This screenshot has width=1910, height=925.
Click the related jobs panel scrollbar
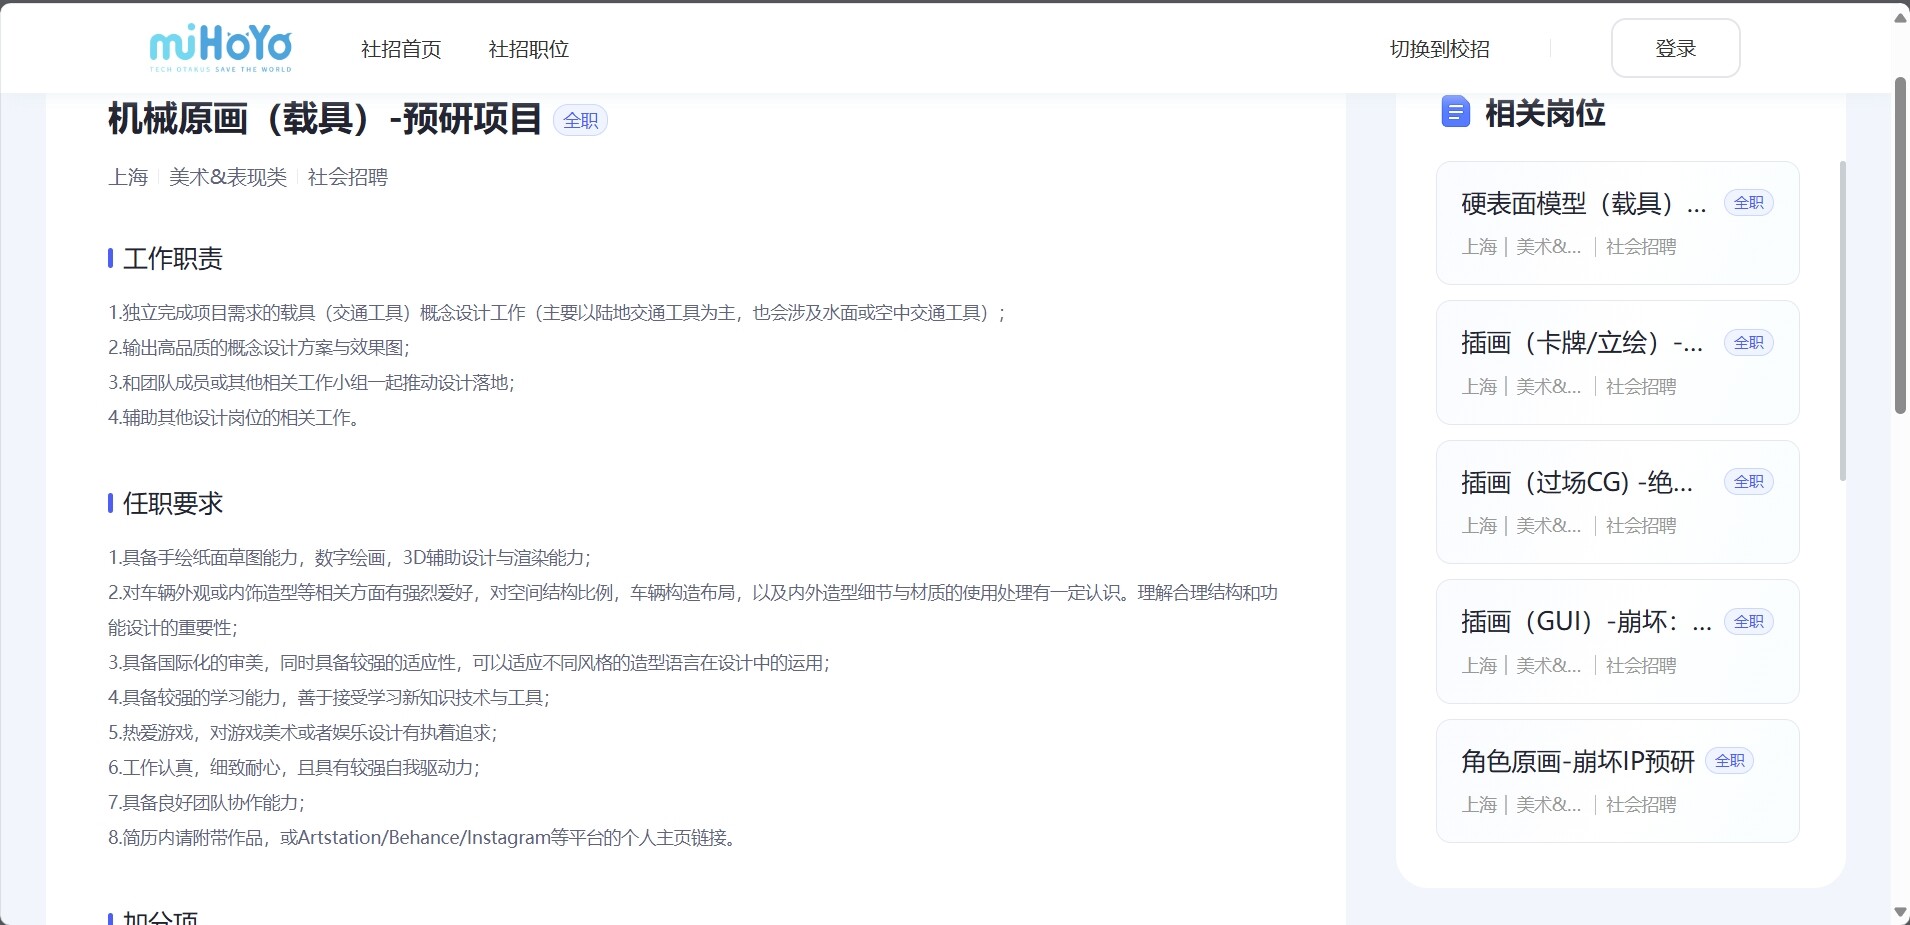coord(1843,320)
